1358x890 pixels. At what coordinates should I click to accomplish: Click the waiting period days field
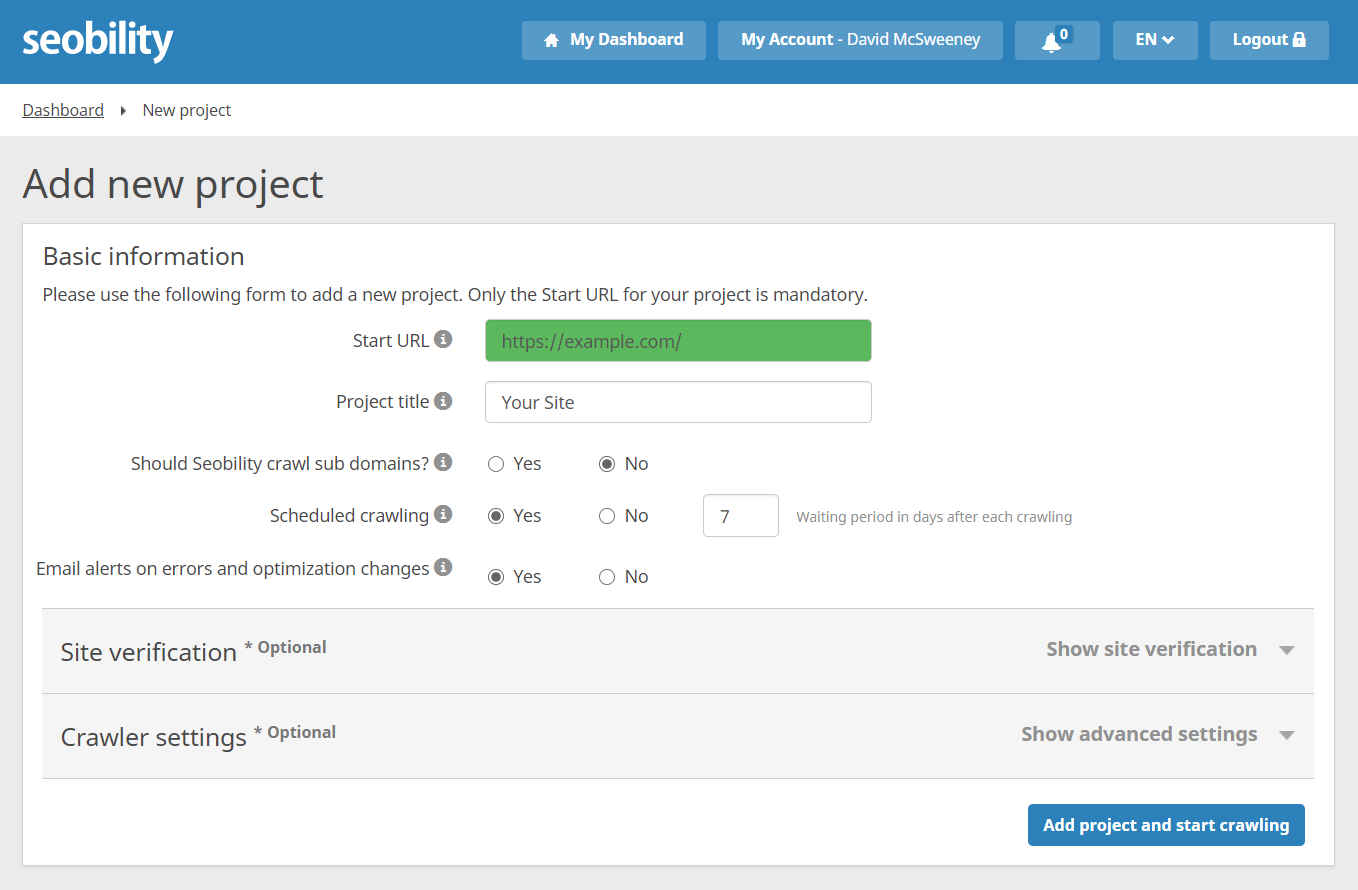740,516
